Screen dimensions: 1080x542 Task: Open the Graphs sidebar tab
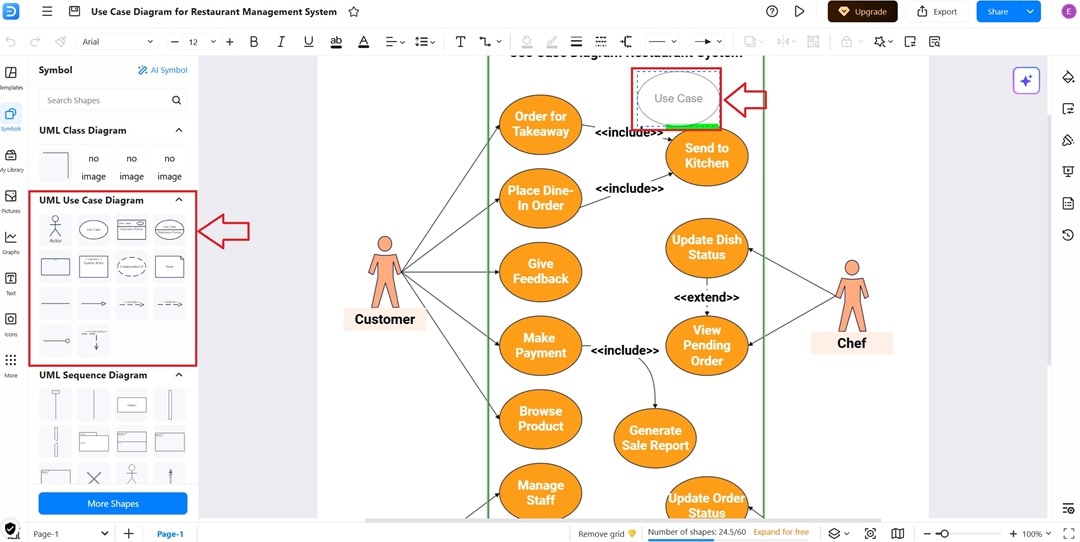click(x=10, y=242)
